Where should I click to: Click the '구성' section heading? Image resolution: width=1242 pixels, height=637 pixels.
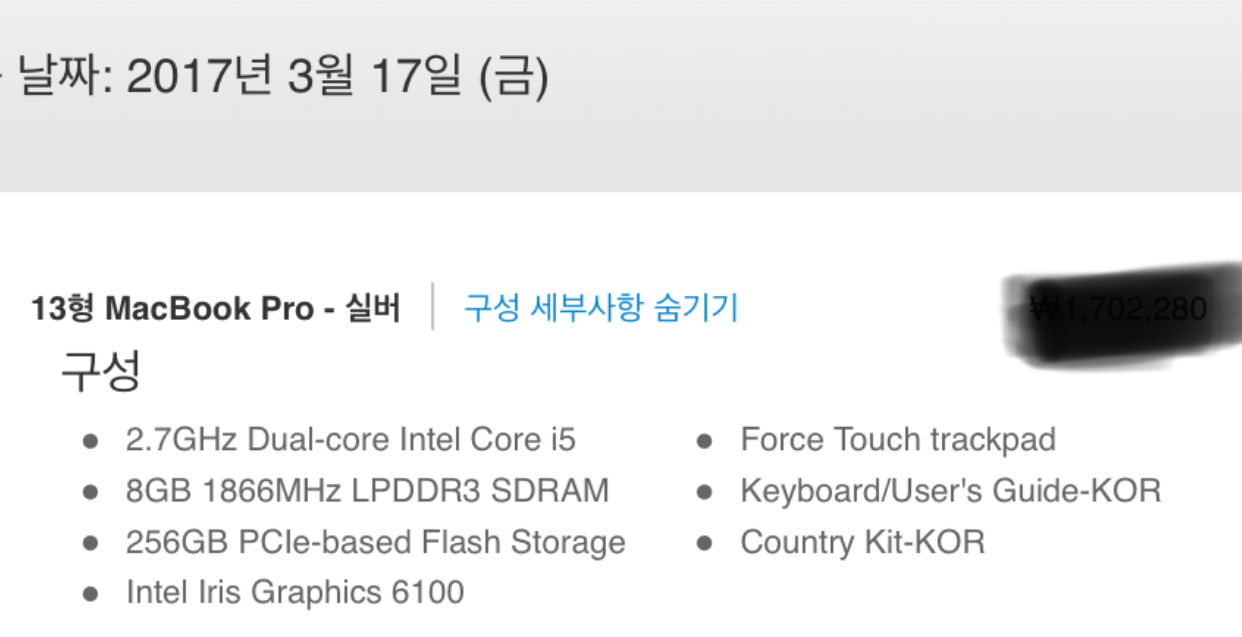tap(100, 370)
